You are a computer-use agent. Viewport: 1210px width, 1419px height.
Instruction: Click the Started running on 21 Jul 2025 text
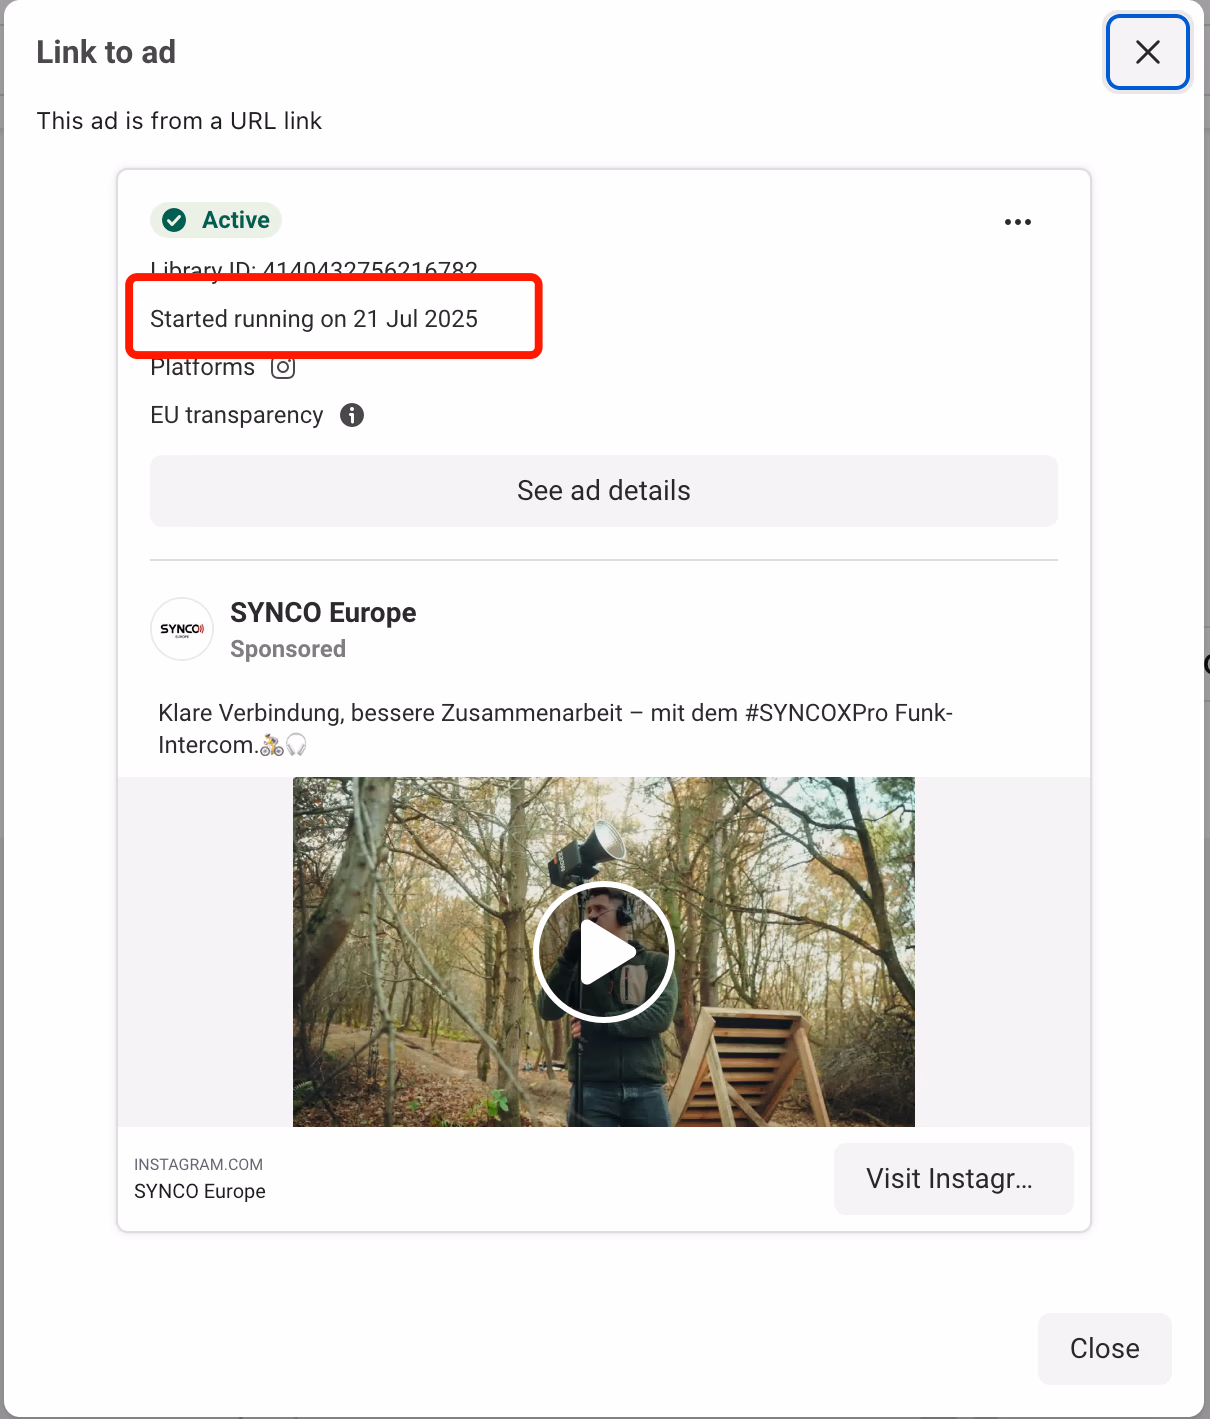(313, 318)
